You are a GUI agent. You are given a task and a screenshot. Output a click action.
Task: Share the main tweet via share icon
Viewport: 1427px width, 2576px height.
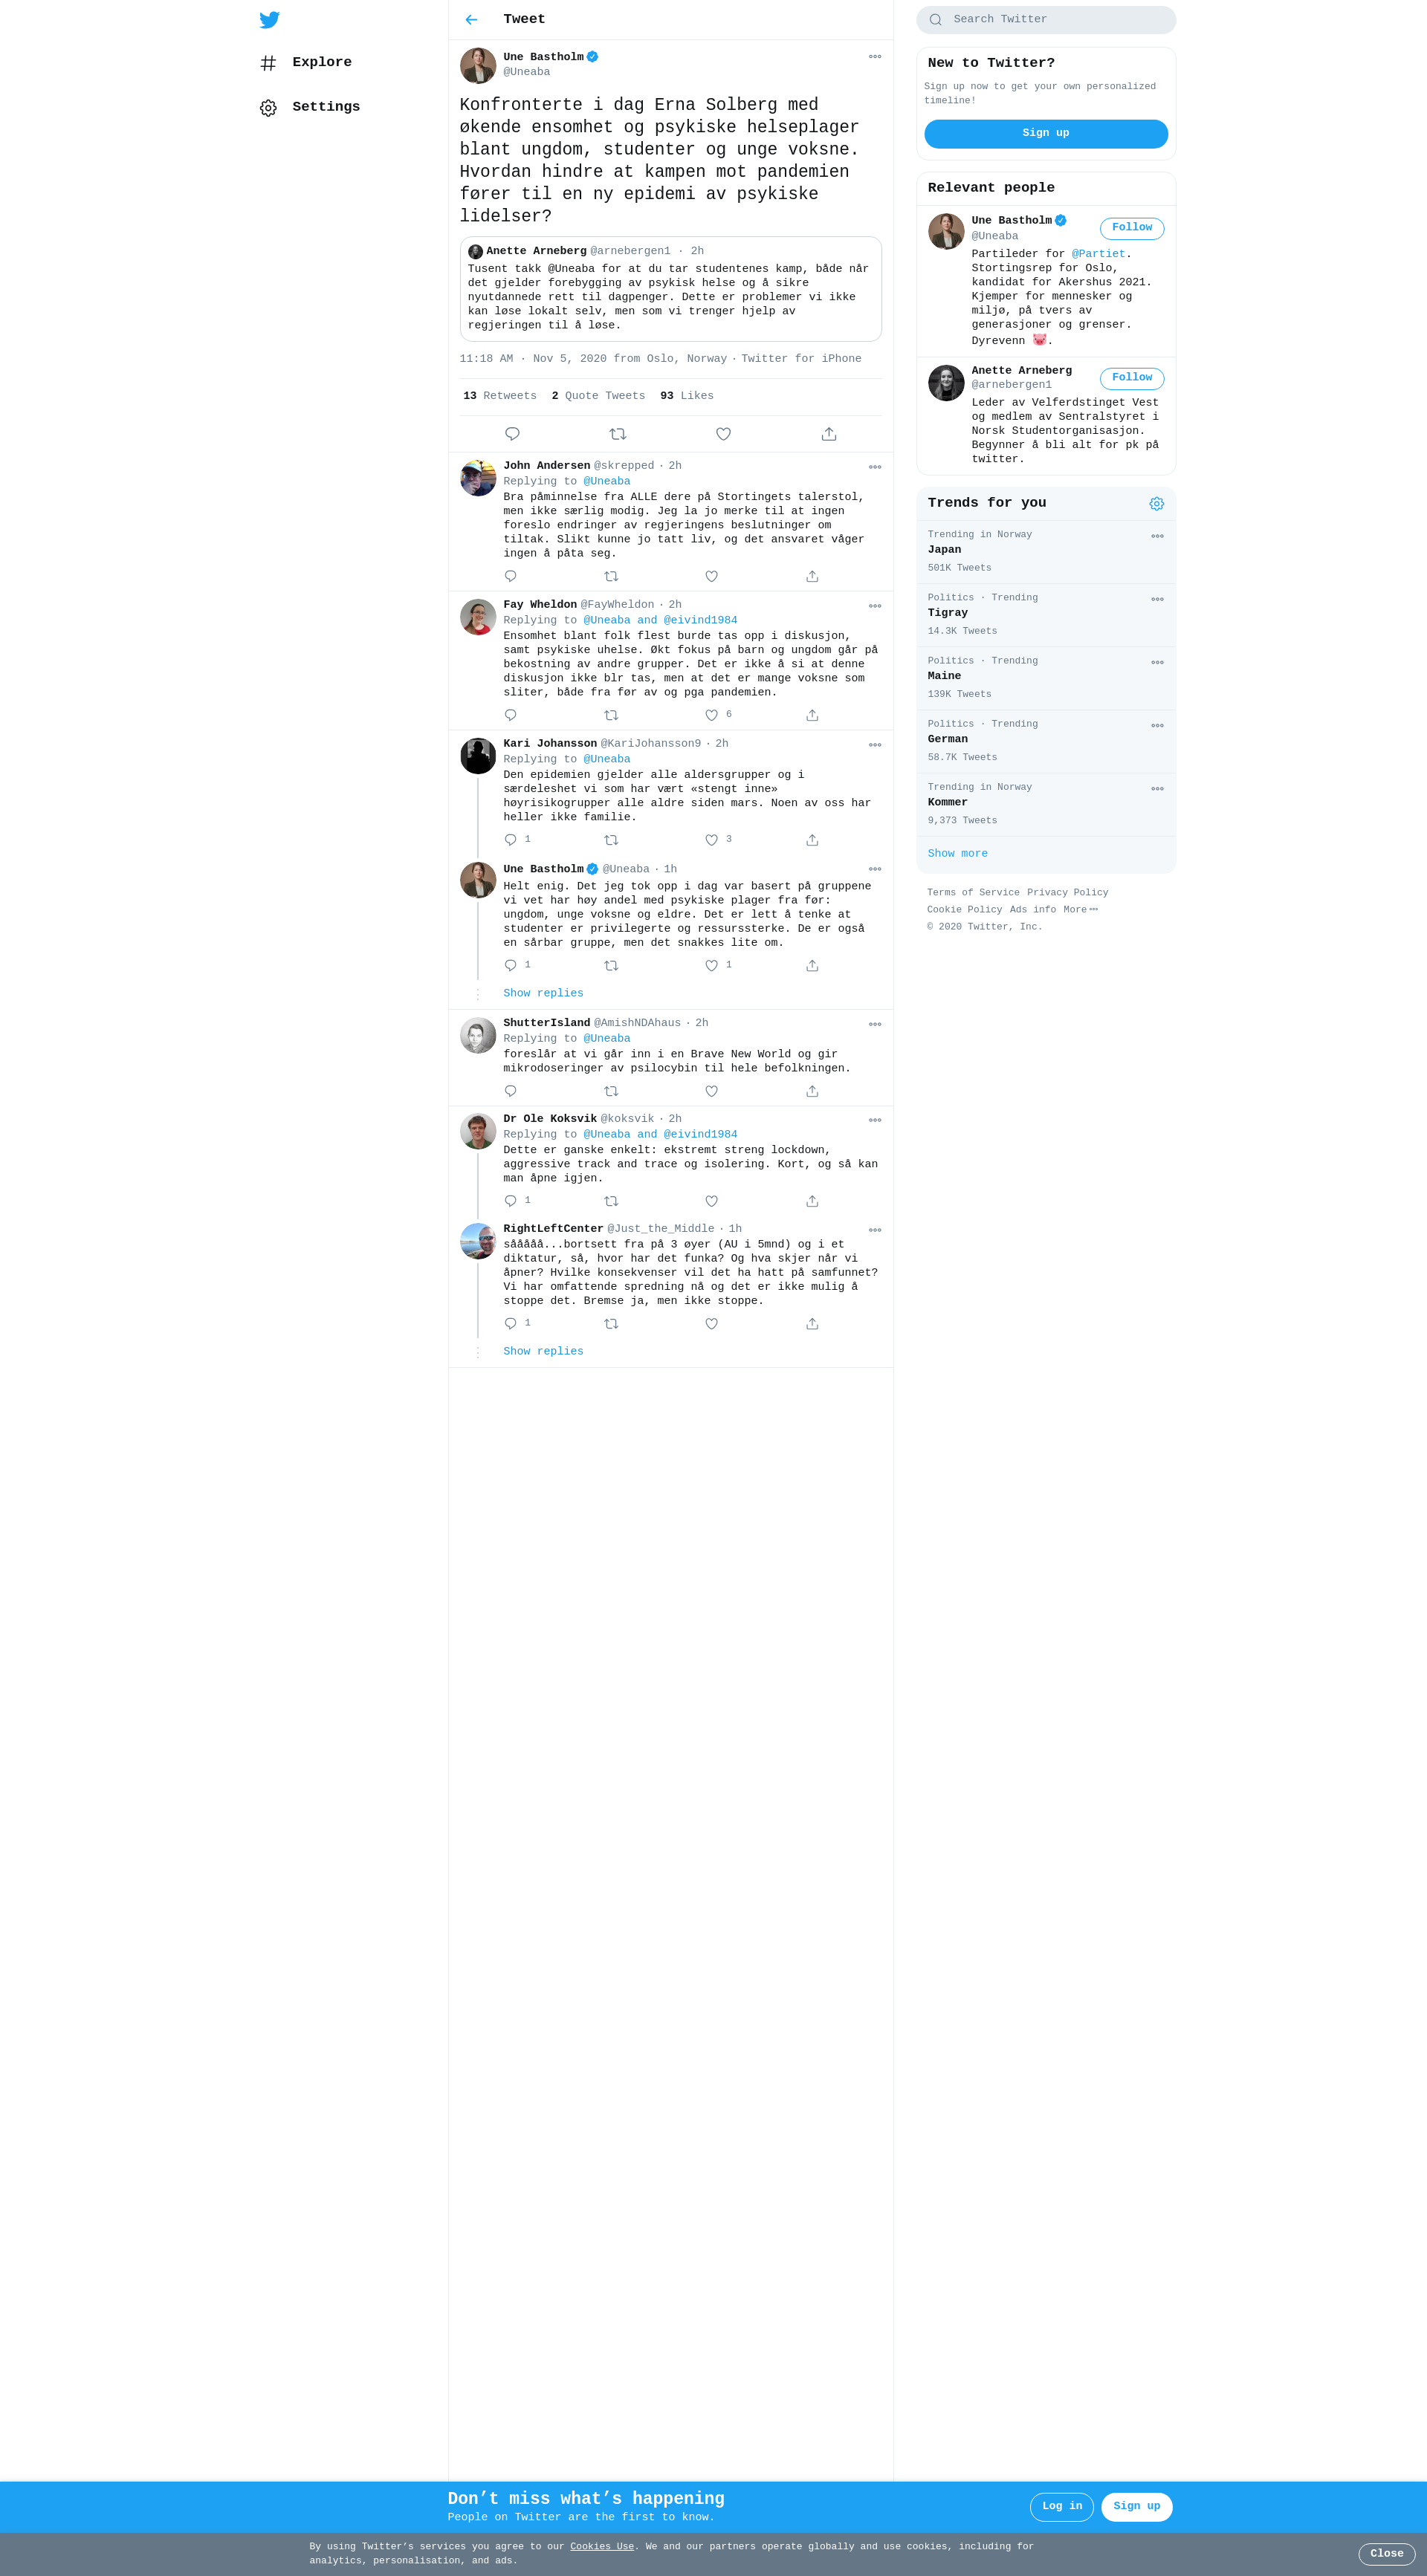829,434
